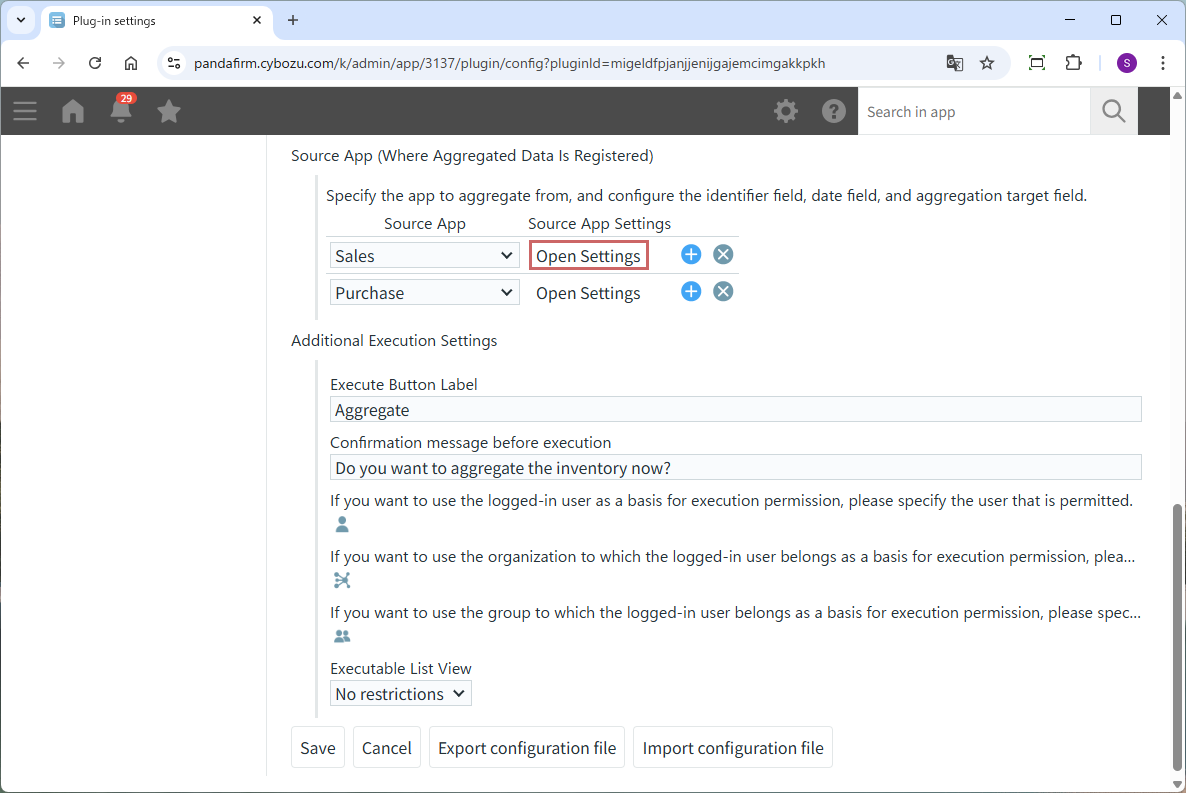Open the gear settings menu in header
This screenshot has width=1186, height=793.
click(786, 111)
